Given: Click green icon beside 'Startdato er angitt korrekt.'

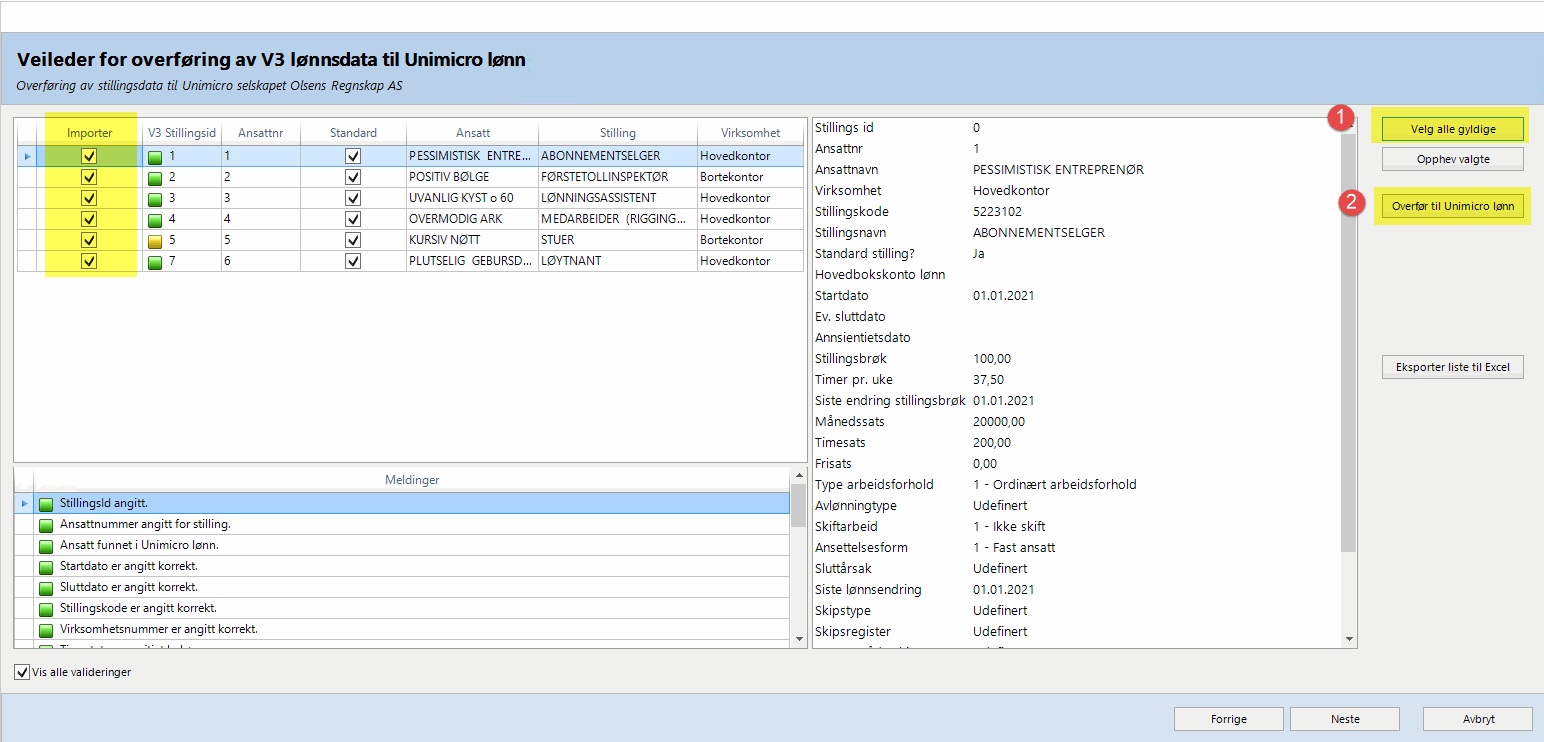Looking at the screenshot, I should 46,566.
